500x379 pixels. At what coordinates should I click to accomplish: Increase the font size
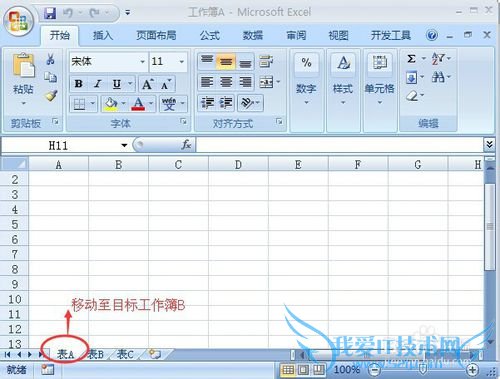148,84
